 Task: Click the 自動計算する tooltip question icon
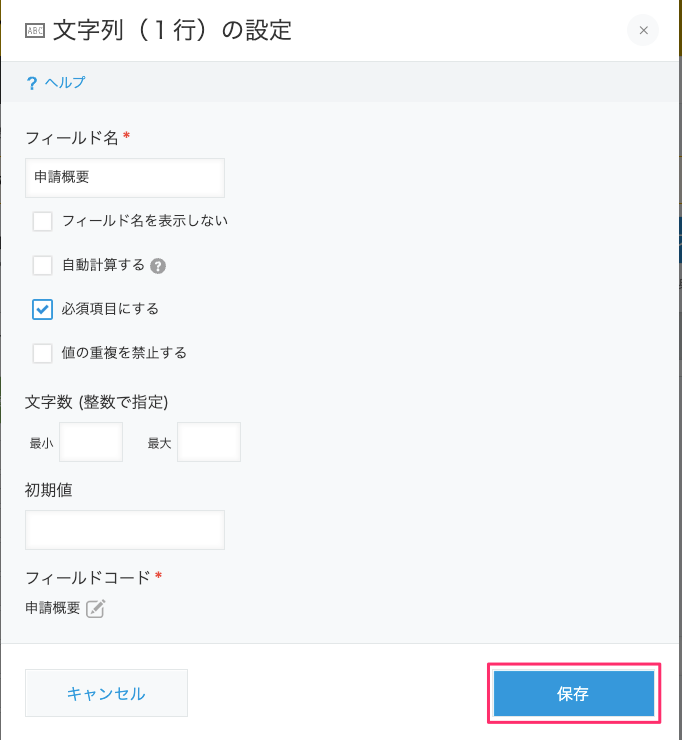point(158,266)
